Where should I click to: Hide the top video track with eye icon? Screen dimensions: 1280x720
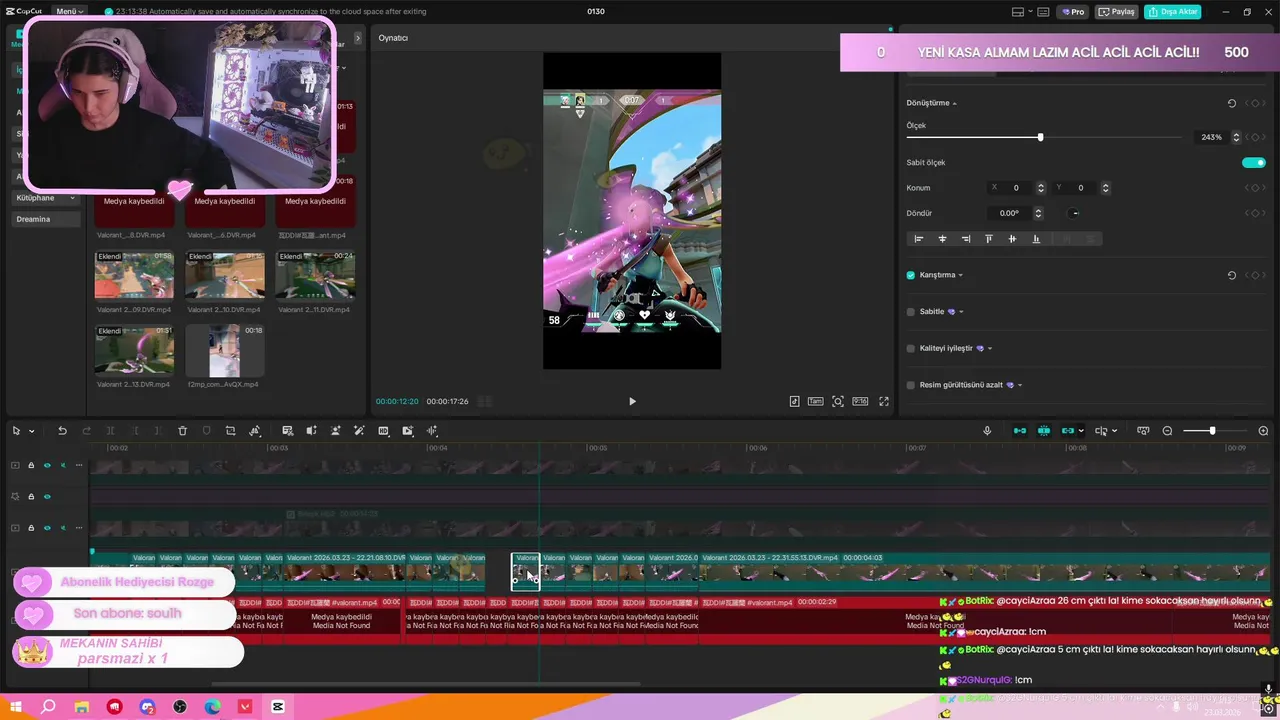(x=47, y=465)
